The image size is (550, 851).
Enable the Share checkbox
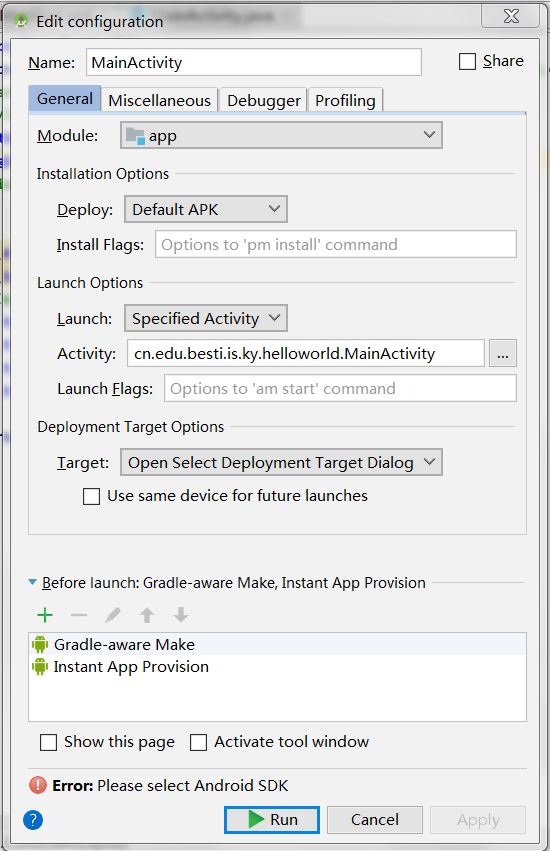pos(467,61)
